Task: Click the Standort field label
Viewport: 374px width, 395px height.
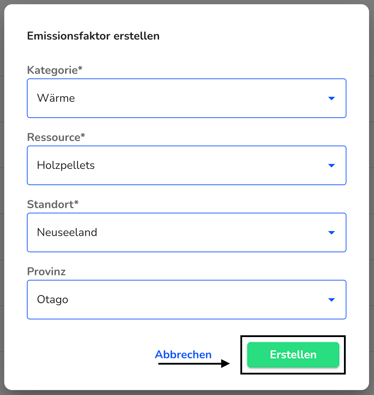Action: [50, 204]
